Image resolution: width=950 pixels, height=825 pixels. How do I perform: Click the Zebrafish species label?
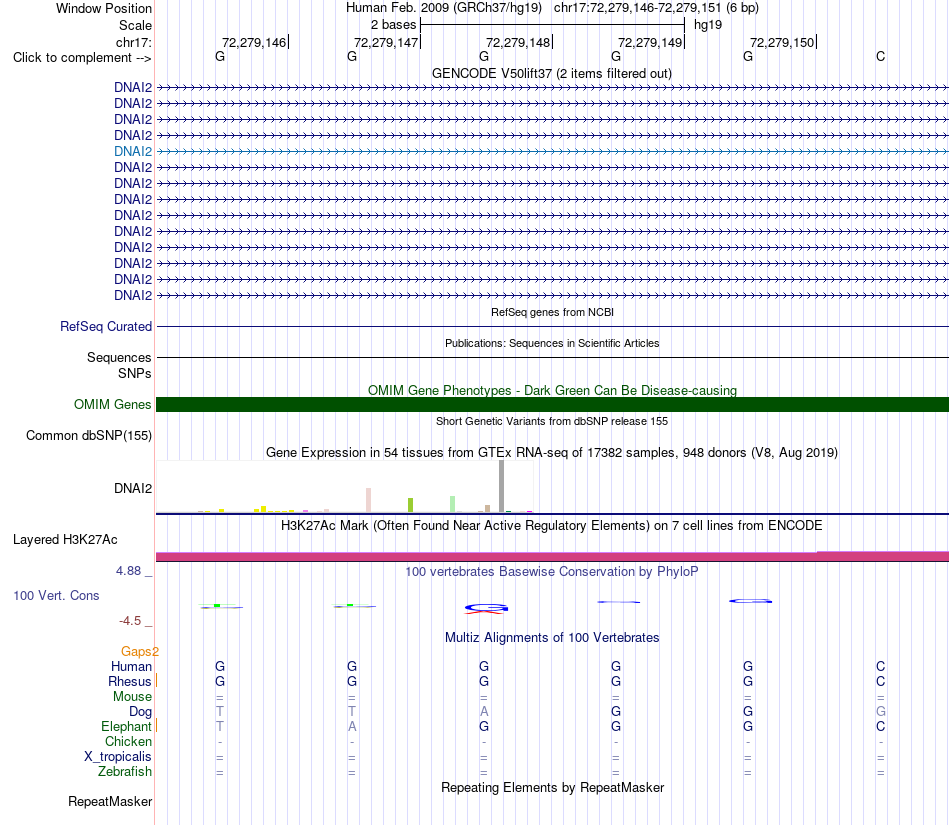(125, 772)
